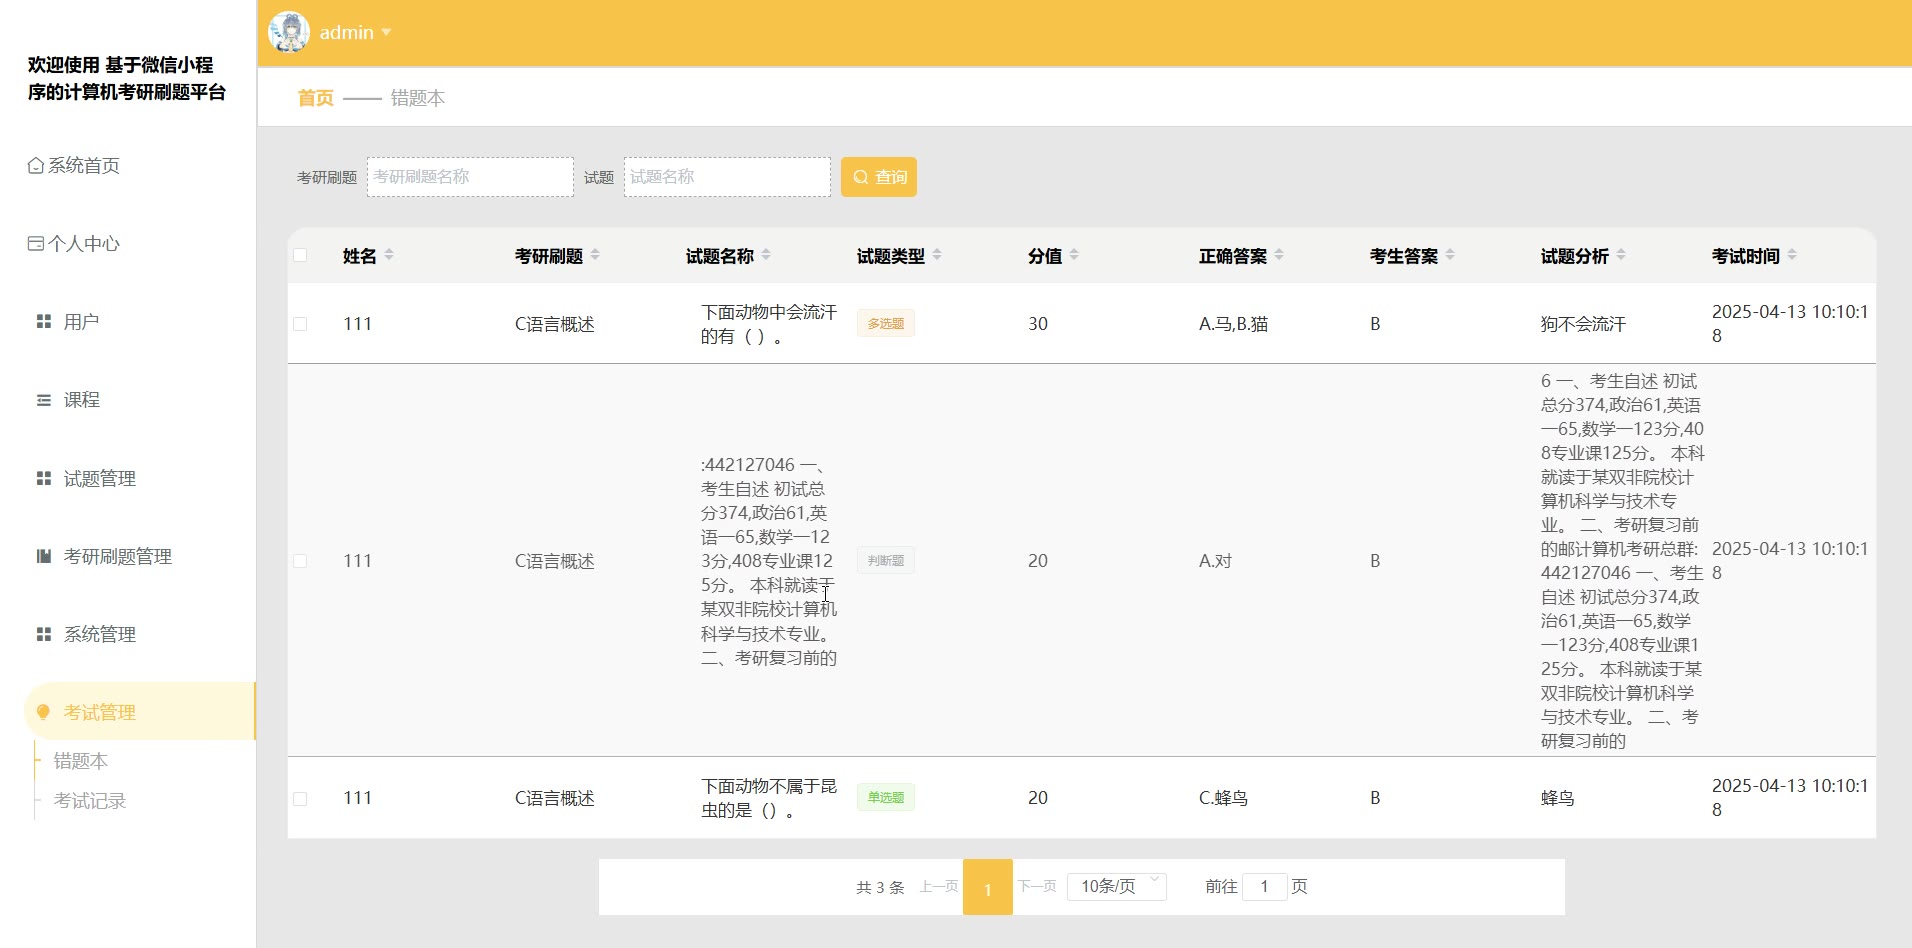Collapse the 考试管理 sidebar menu
This screenshot has height=948, width=1912.
[100, 712]
